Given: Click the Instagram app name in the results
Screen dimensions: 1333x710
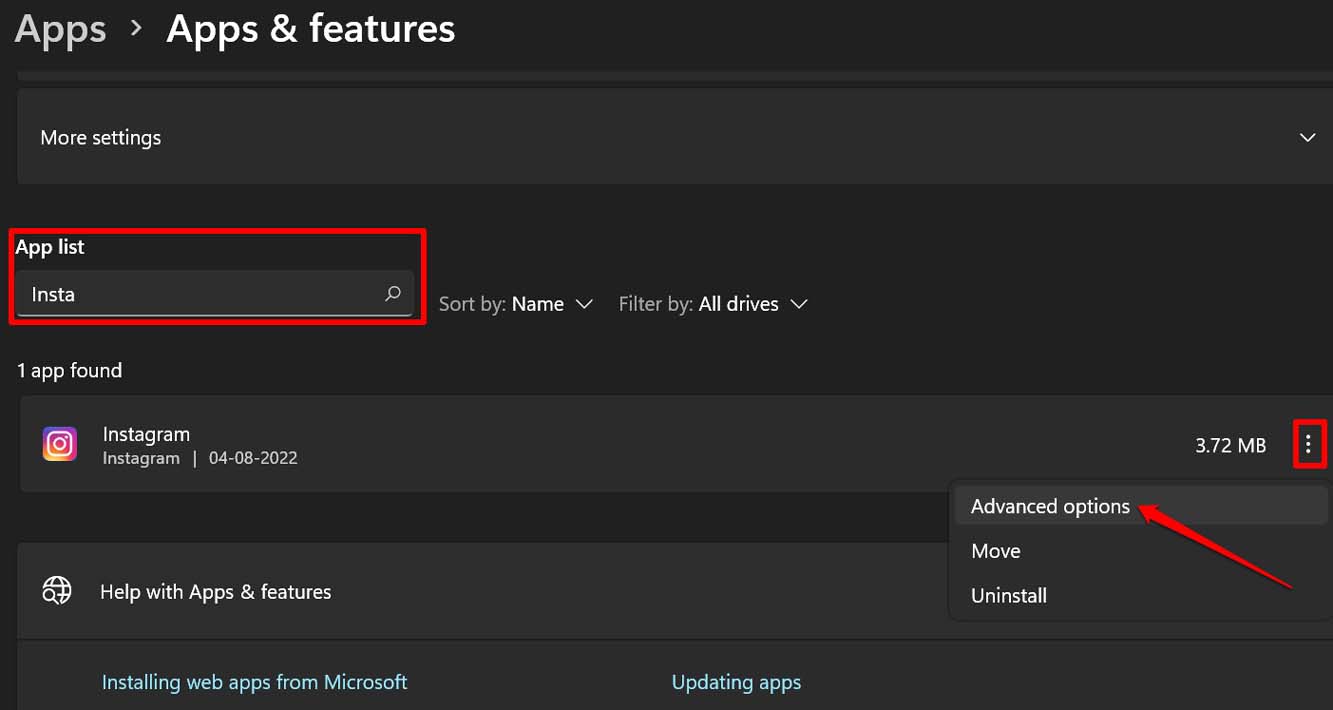Looking at the screenshot, I should [x=146, y=434].
